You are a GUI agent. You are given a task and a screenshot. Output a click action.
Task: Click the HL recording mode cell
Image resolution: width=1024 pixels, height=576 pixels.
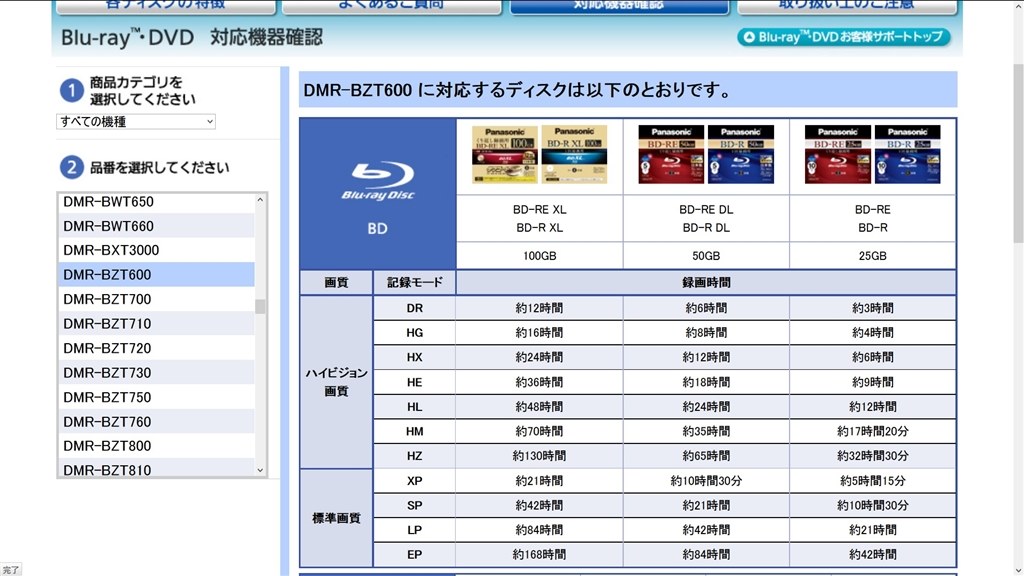click(415, 407)
